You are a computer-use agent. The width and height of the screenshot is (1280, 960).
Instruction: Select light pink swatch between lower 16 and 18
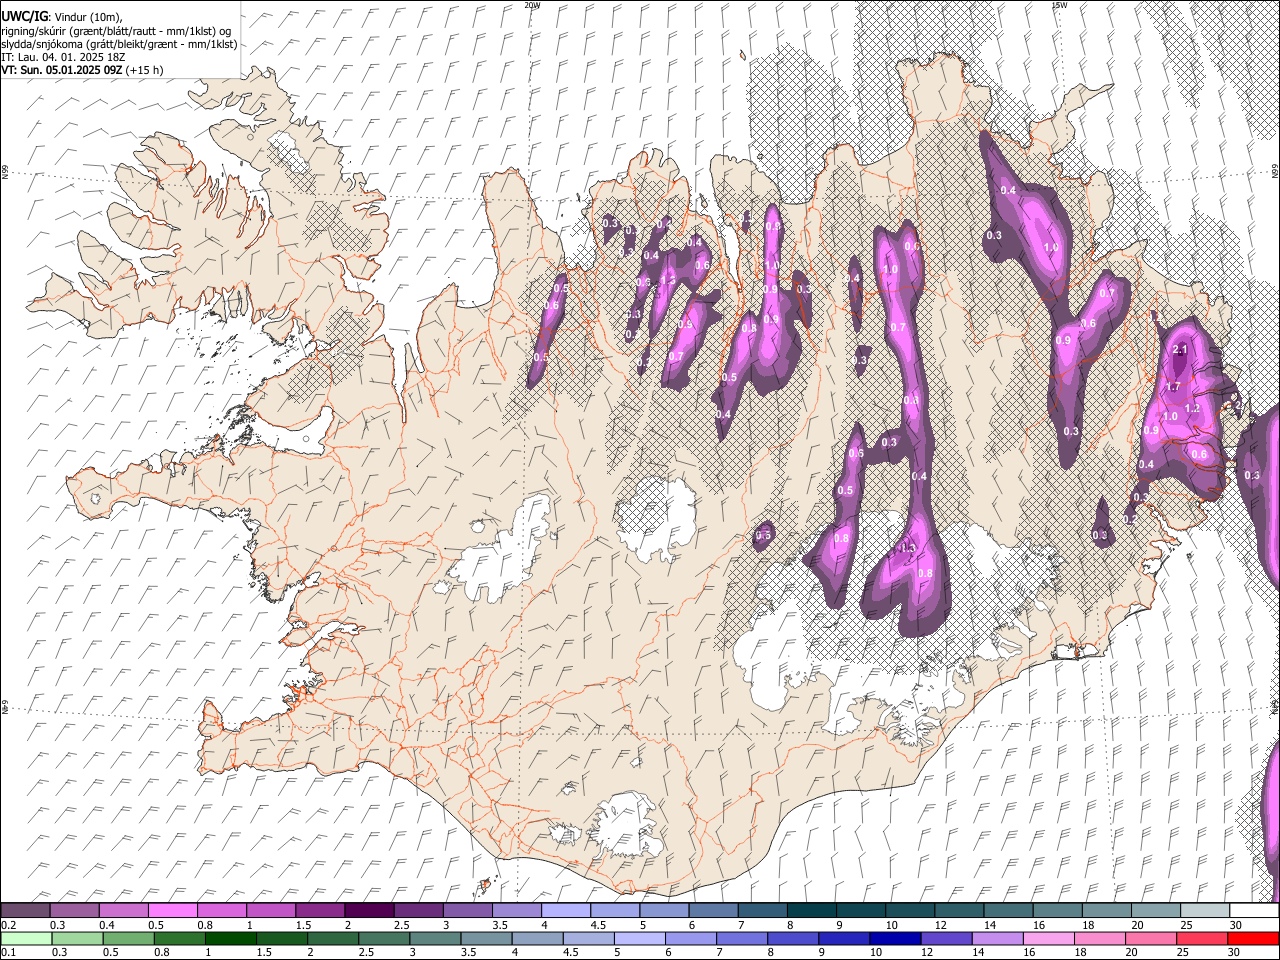pyautogui.click(x=1047, y=938)
